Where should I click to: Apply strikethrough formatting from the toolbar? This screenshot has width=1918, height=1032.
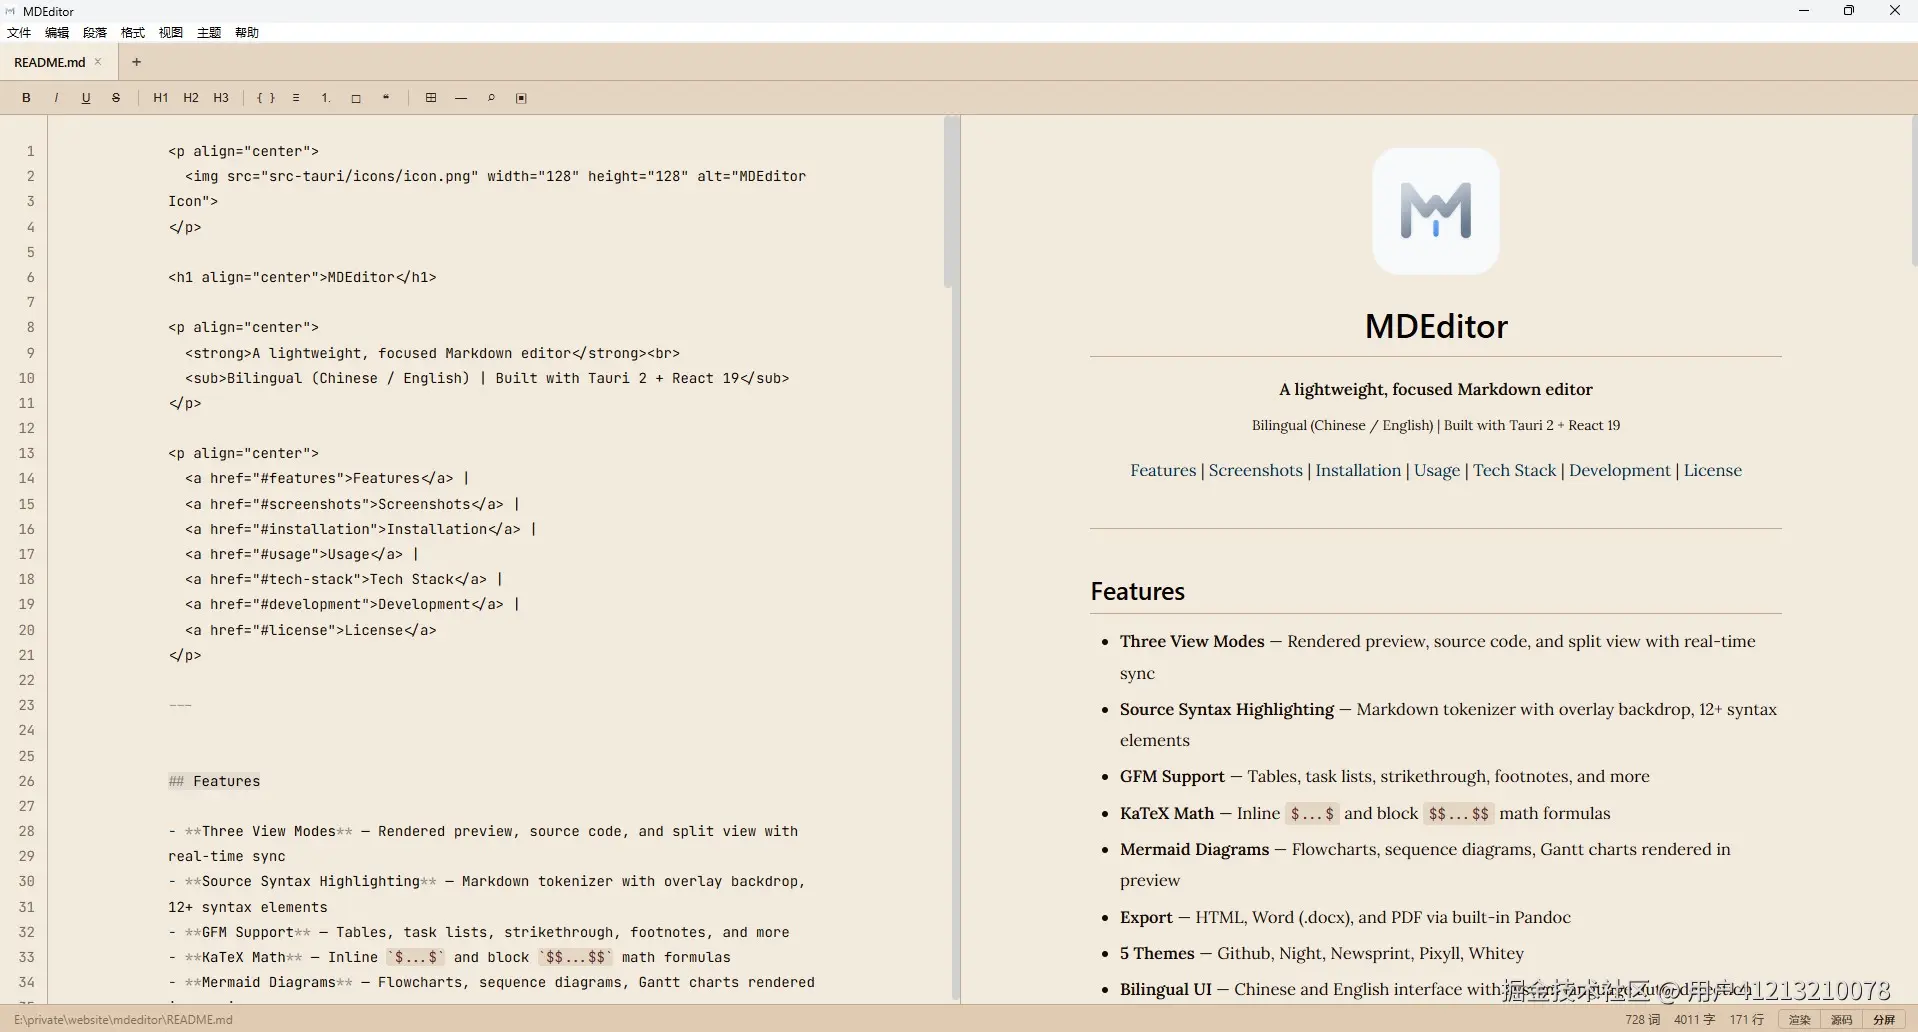(116, 98)
